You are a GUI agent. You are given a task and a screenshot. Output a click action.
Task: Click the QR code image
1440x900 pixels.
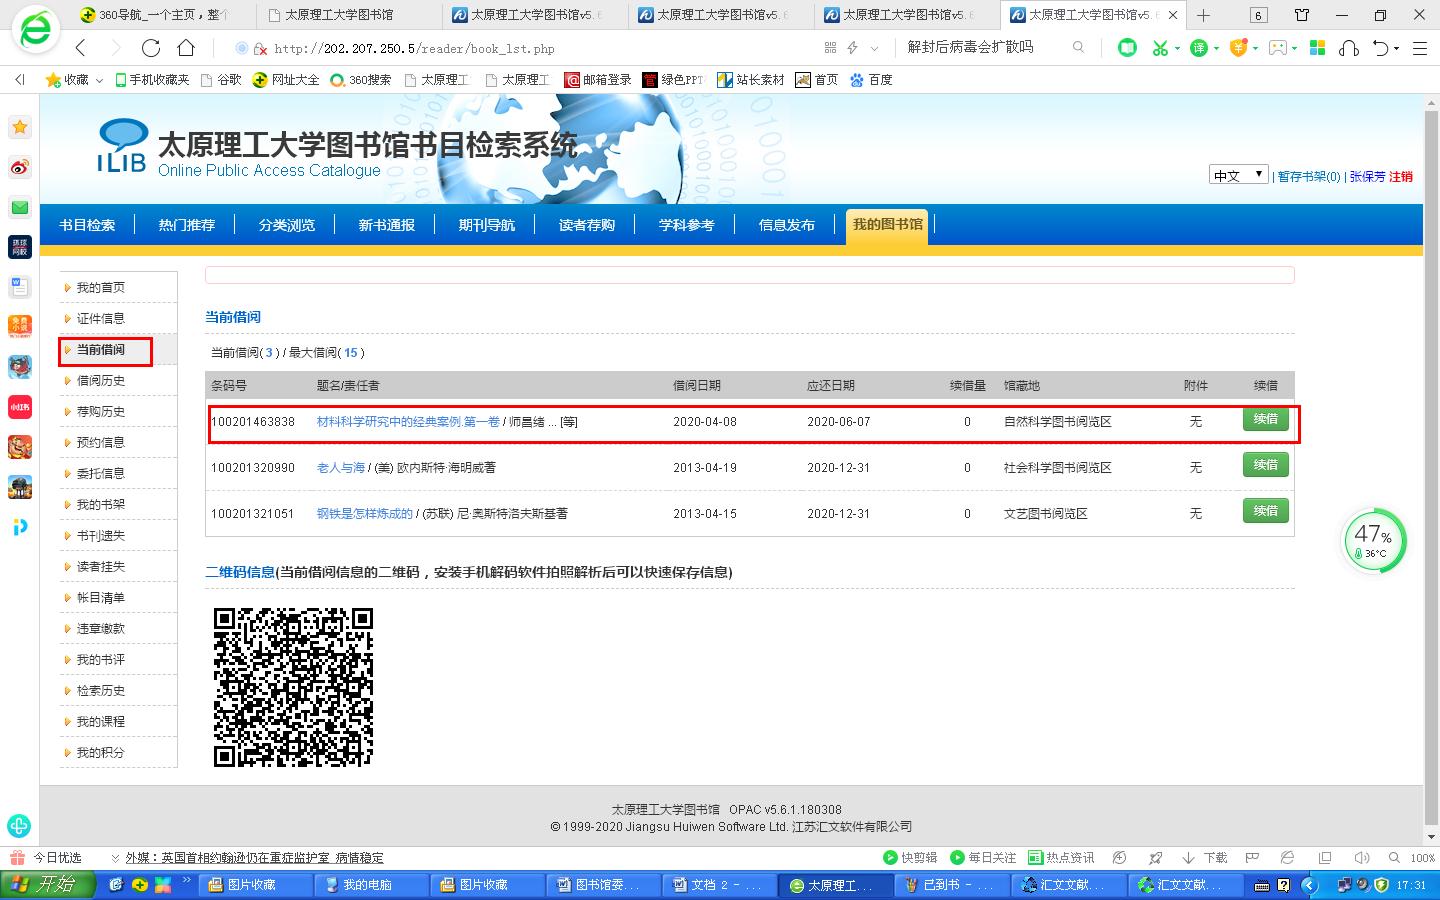point(293,687)
